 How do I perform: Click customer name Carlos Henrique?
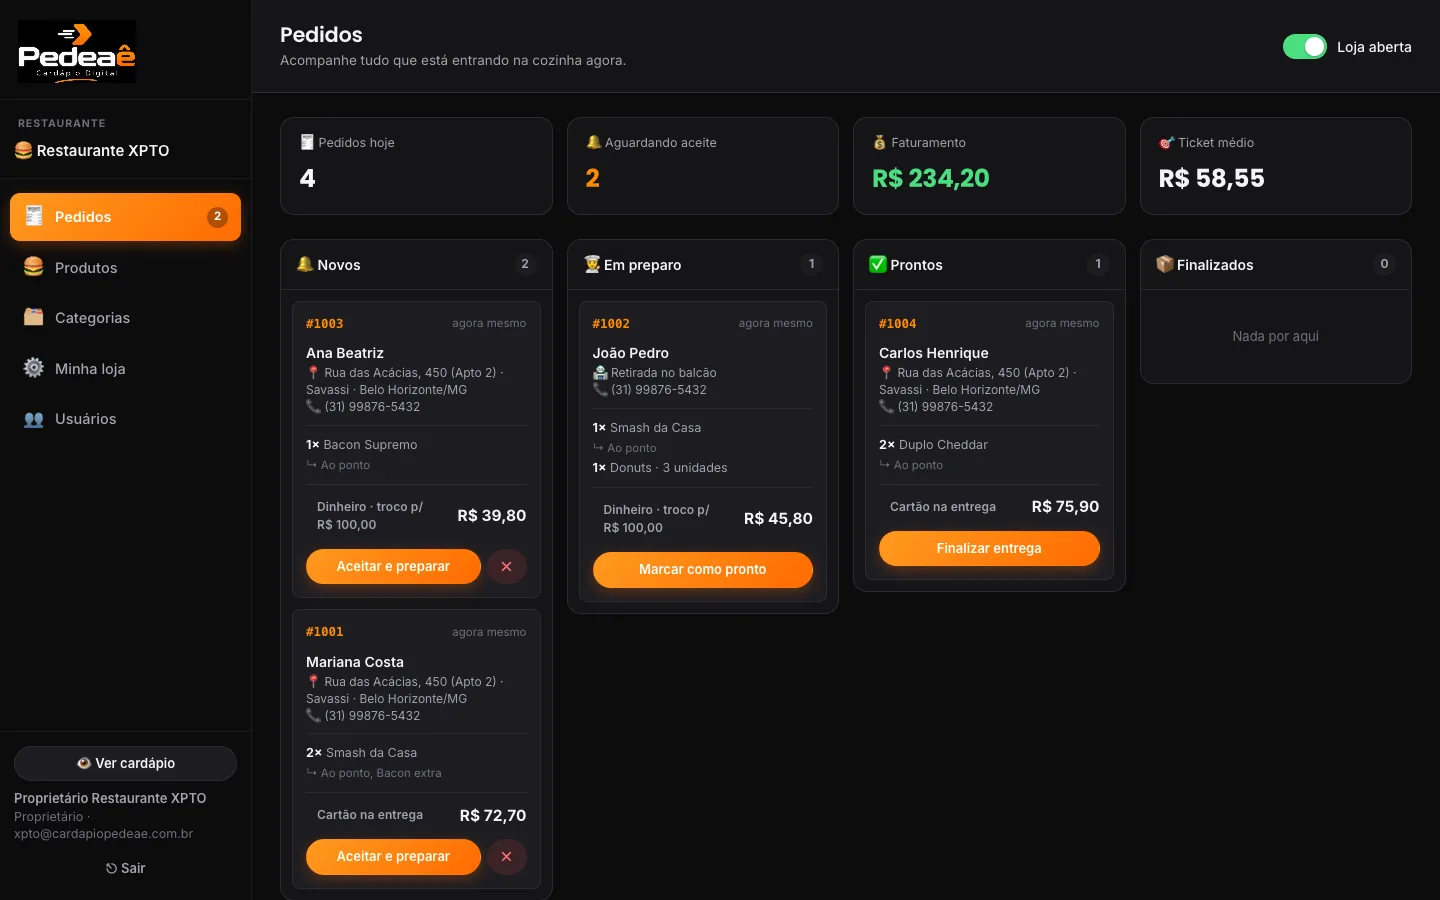(934, 353)
